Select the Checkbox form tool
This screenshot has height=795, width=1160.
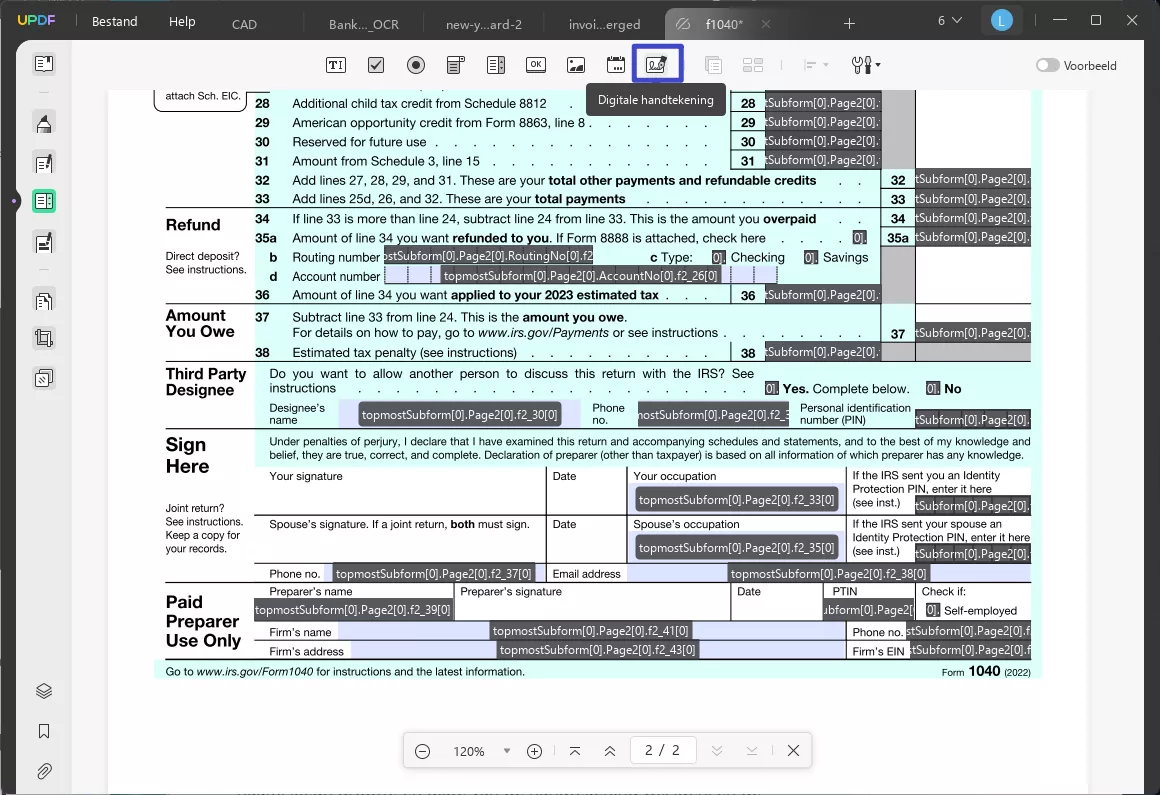[x=376, y=65]
